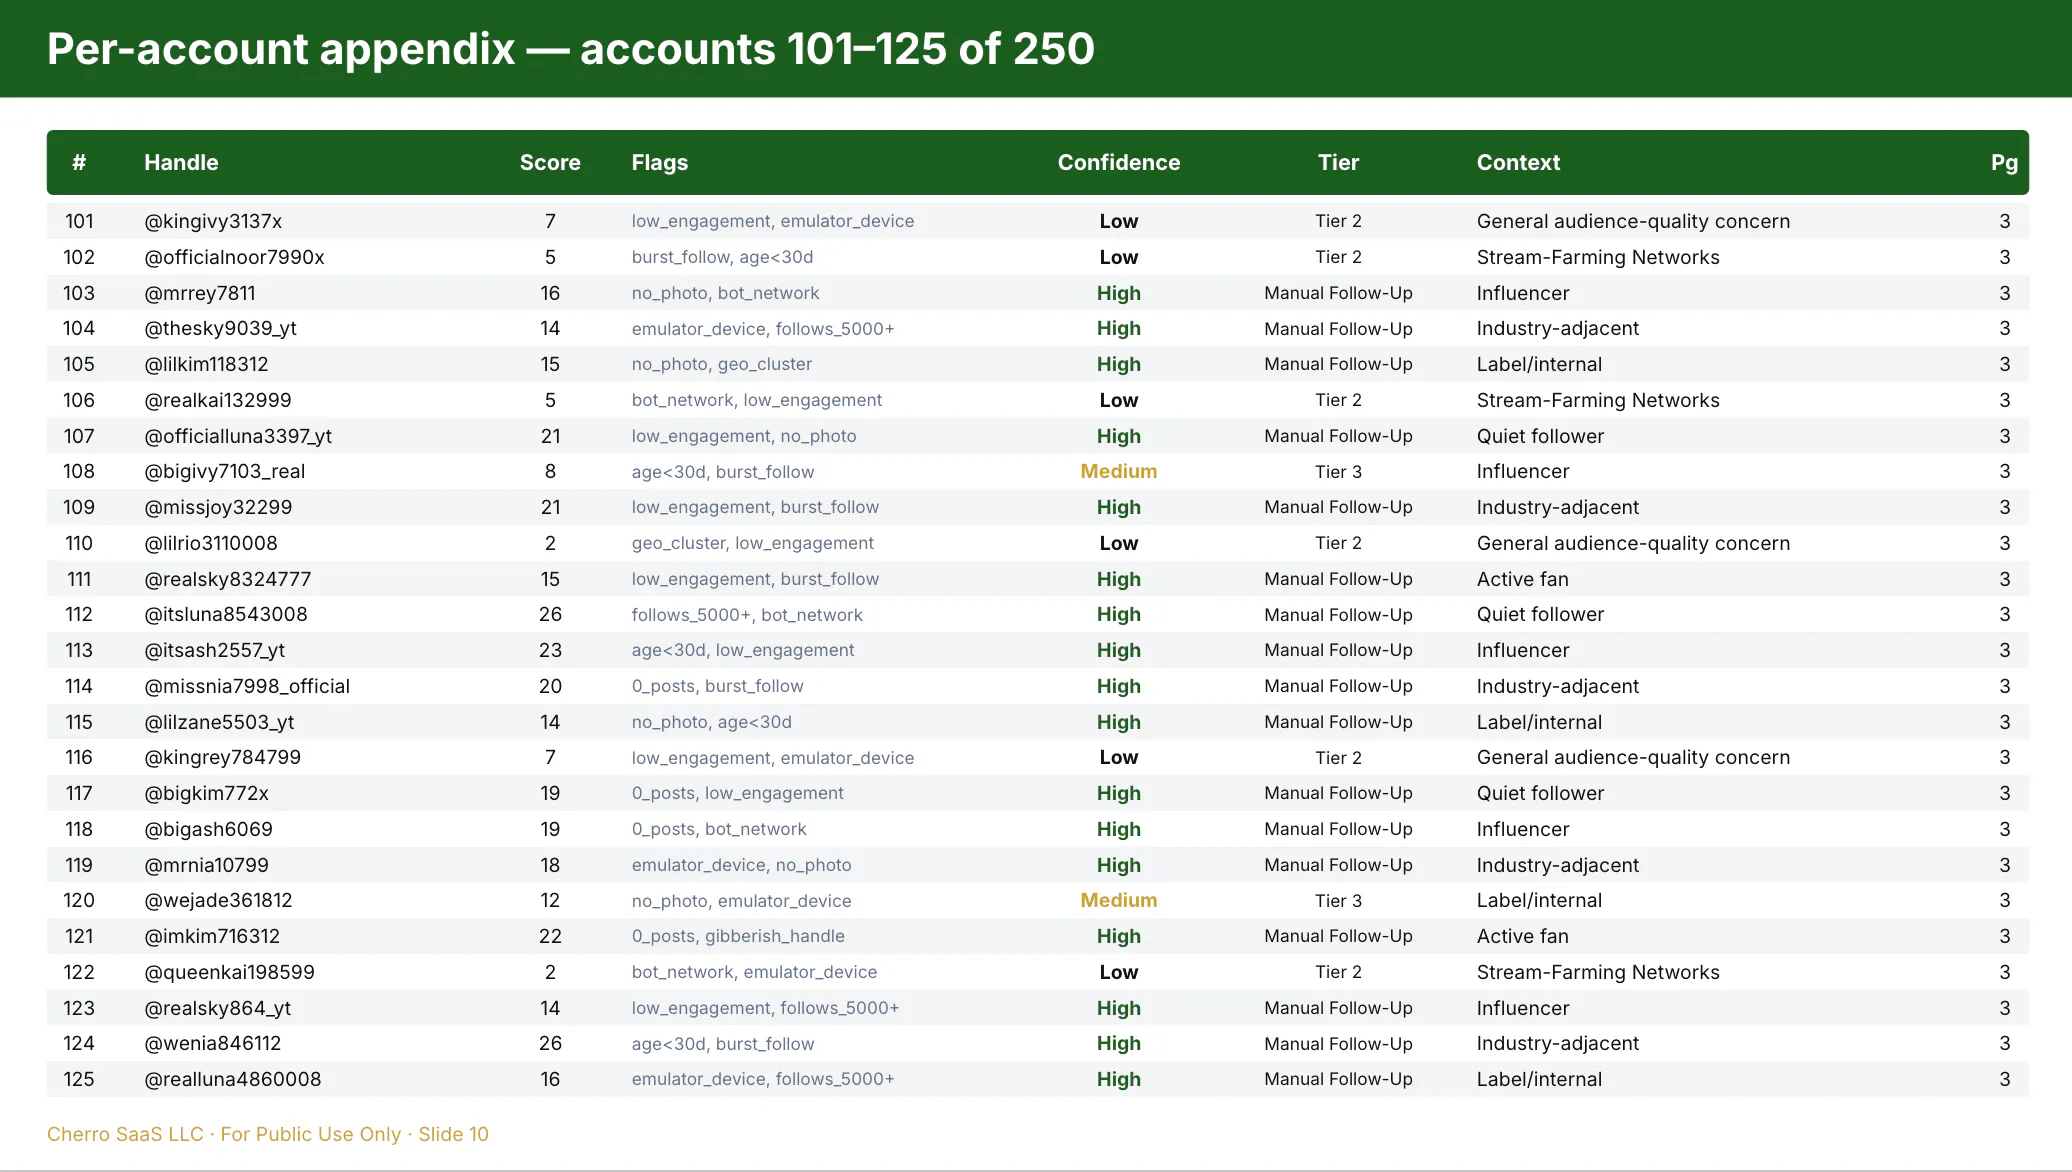Screen dimensions: 2072x1172
Task: Click handle @lilkim118312
Action: [206, 364]
